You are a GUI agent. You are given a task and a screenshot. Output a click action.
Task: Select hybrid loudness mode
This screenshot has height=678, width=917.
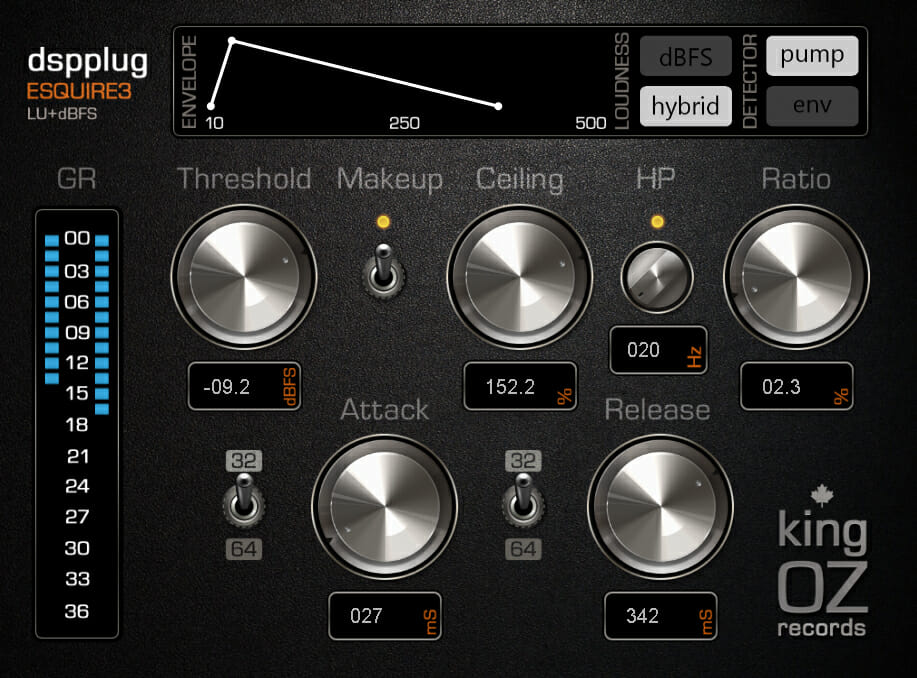686,106
